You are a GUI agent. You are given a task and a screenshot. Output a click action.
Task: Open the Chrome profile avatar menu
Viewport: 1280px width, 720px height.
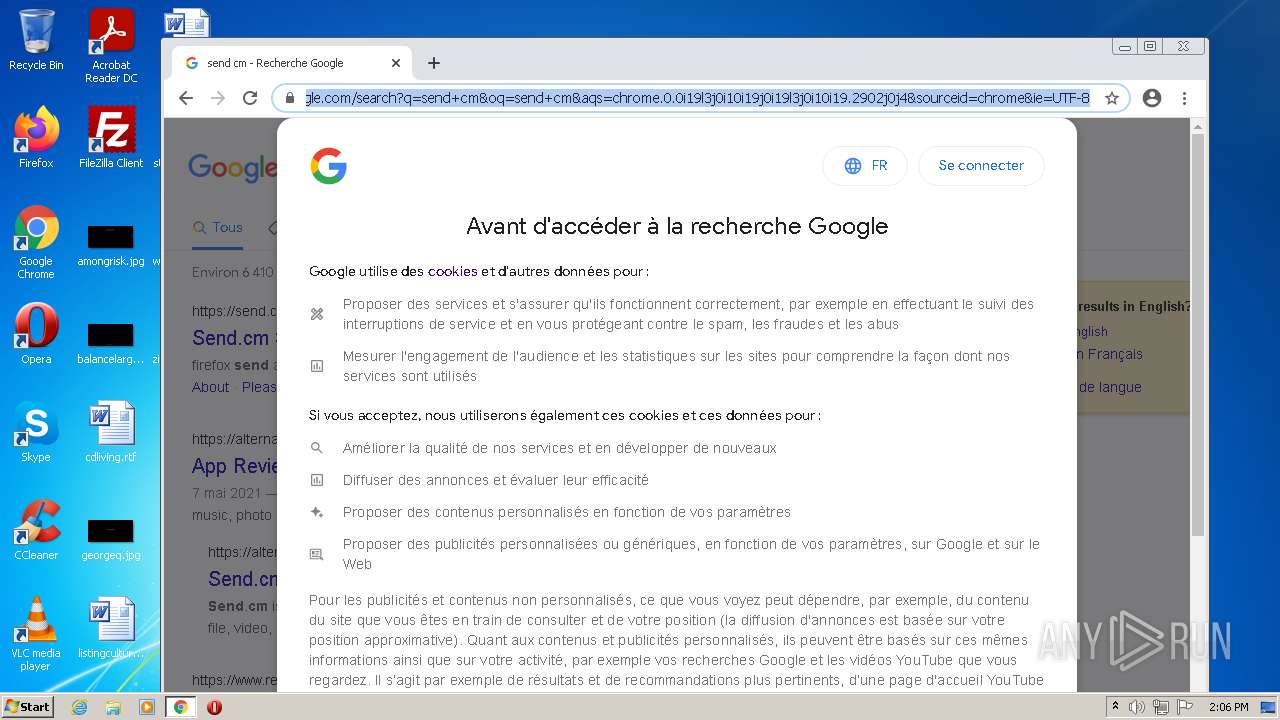point(1152,98)
